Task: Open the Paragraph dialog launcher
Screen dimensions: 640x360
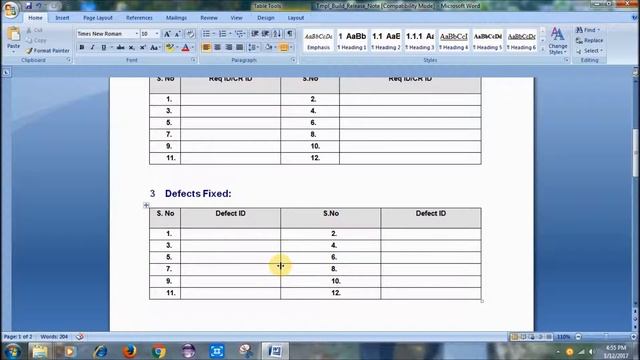Action: [293, 60]
